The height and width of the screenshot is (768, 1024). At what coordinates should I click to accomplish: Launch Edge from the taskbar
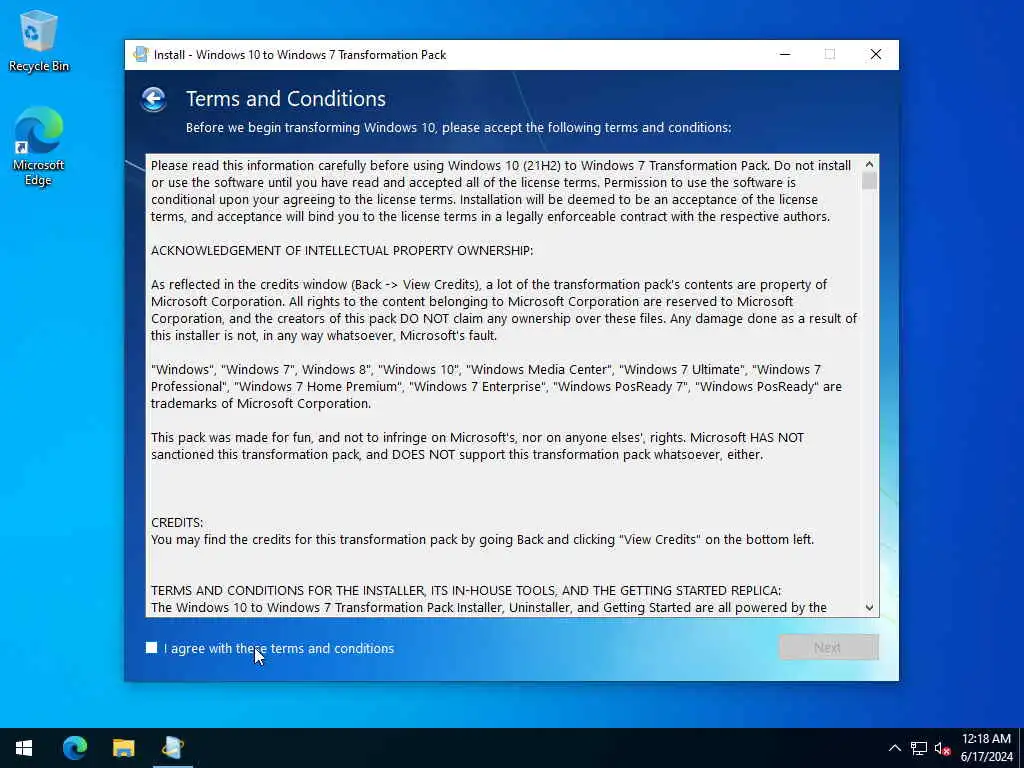tap(74, 748)
